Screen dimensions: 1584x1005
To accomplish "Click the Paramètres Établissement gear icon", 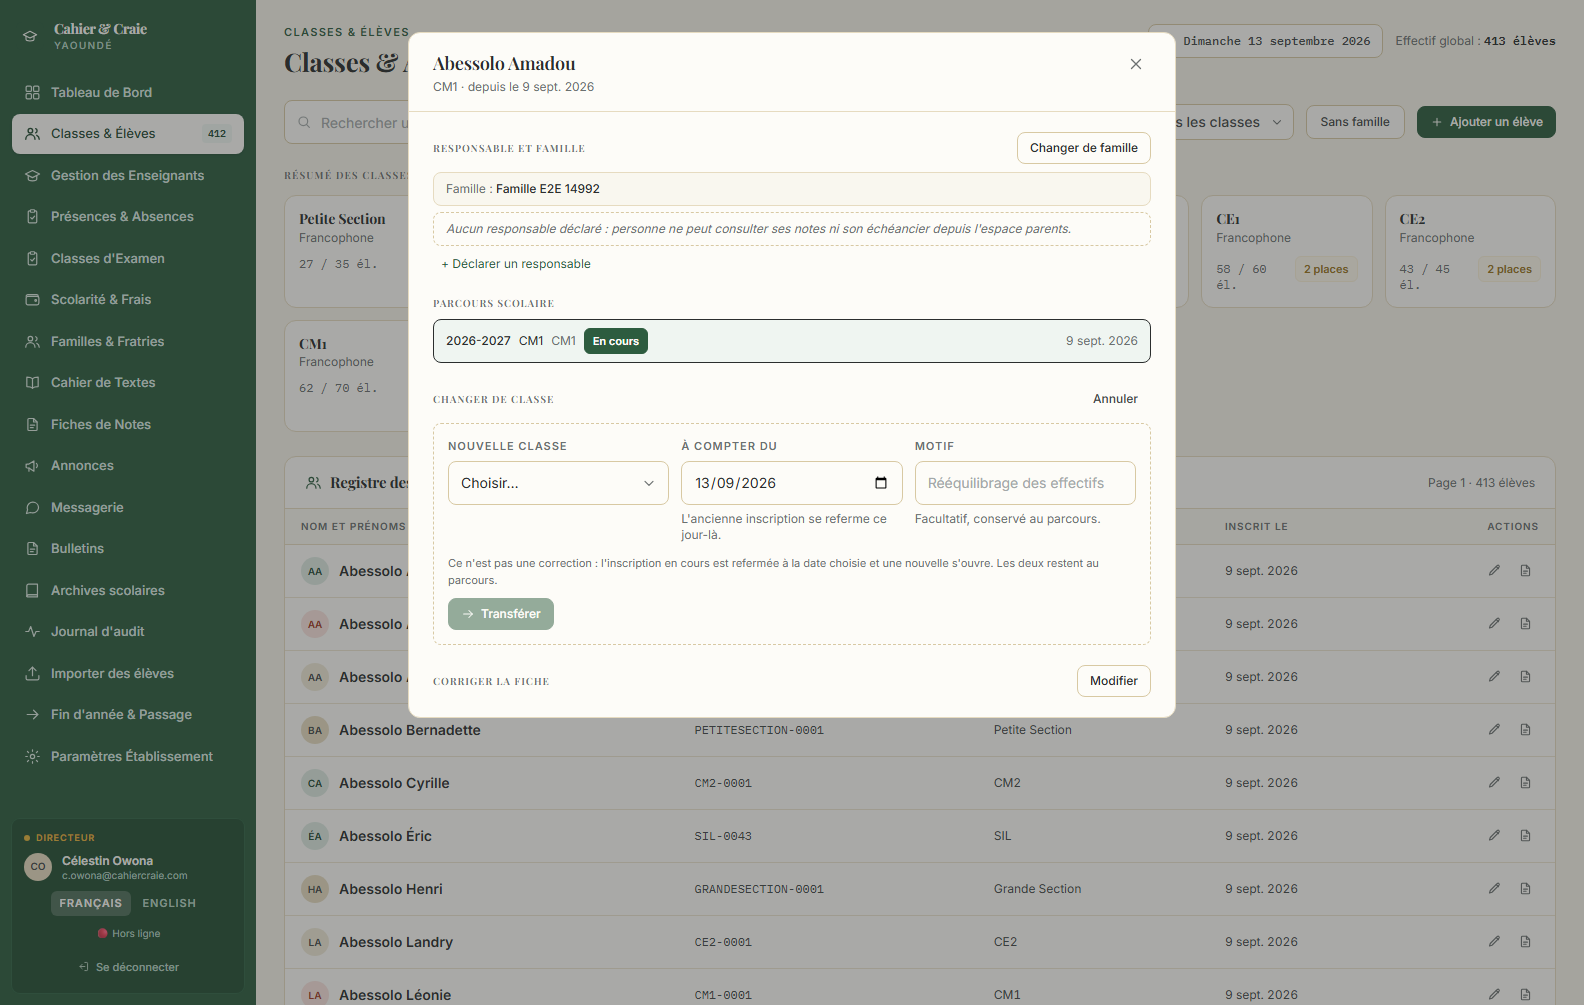I will point(32,756).
